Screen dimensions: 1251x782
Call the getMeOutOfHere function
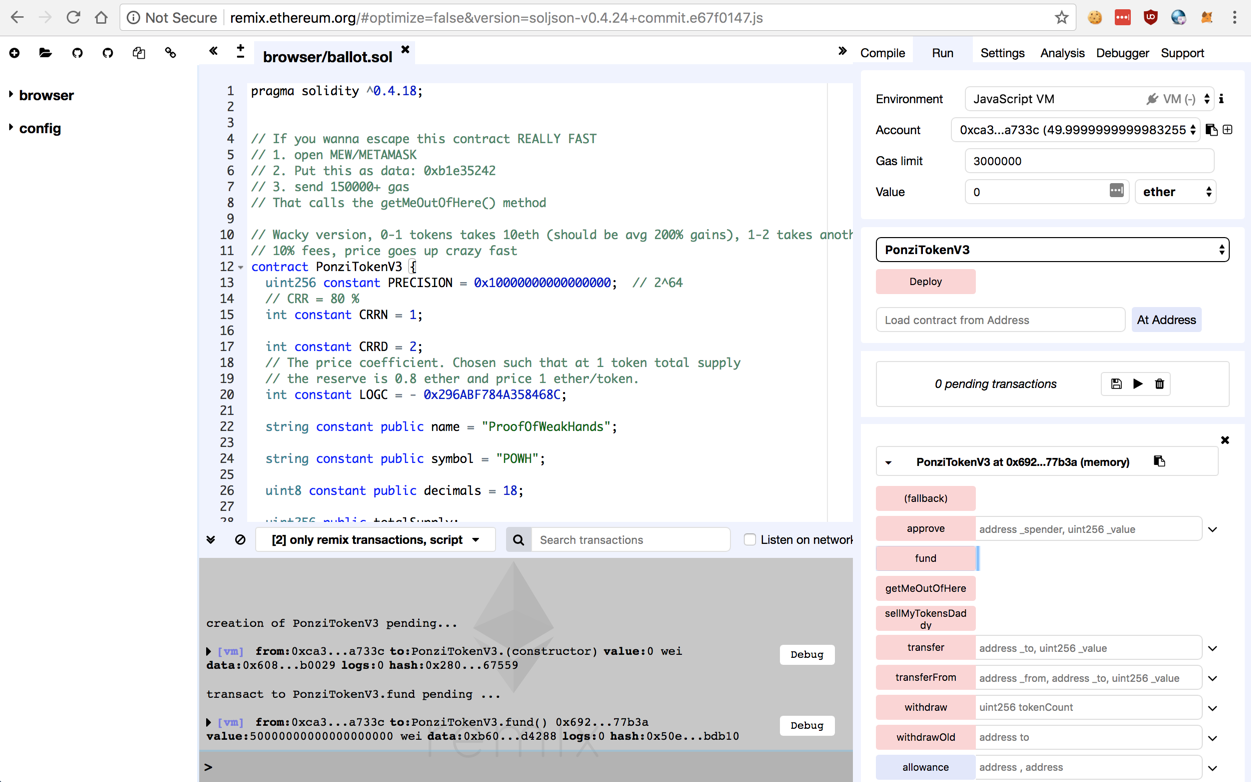click(x=925, y=588)
